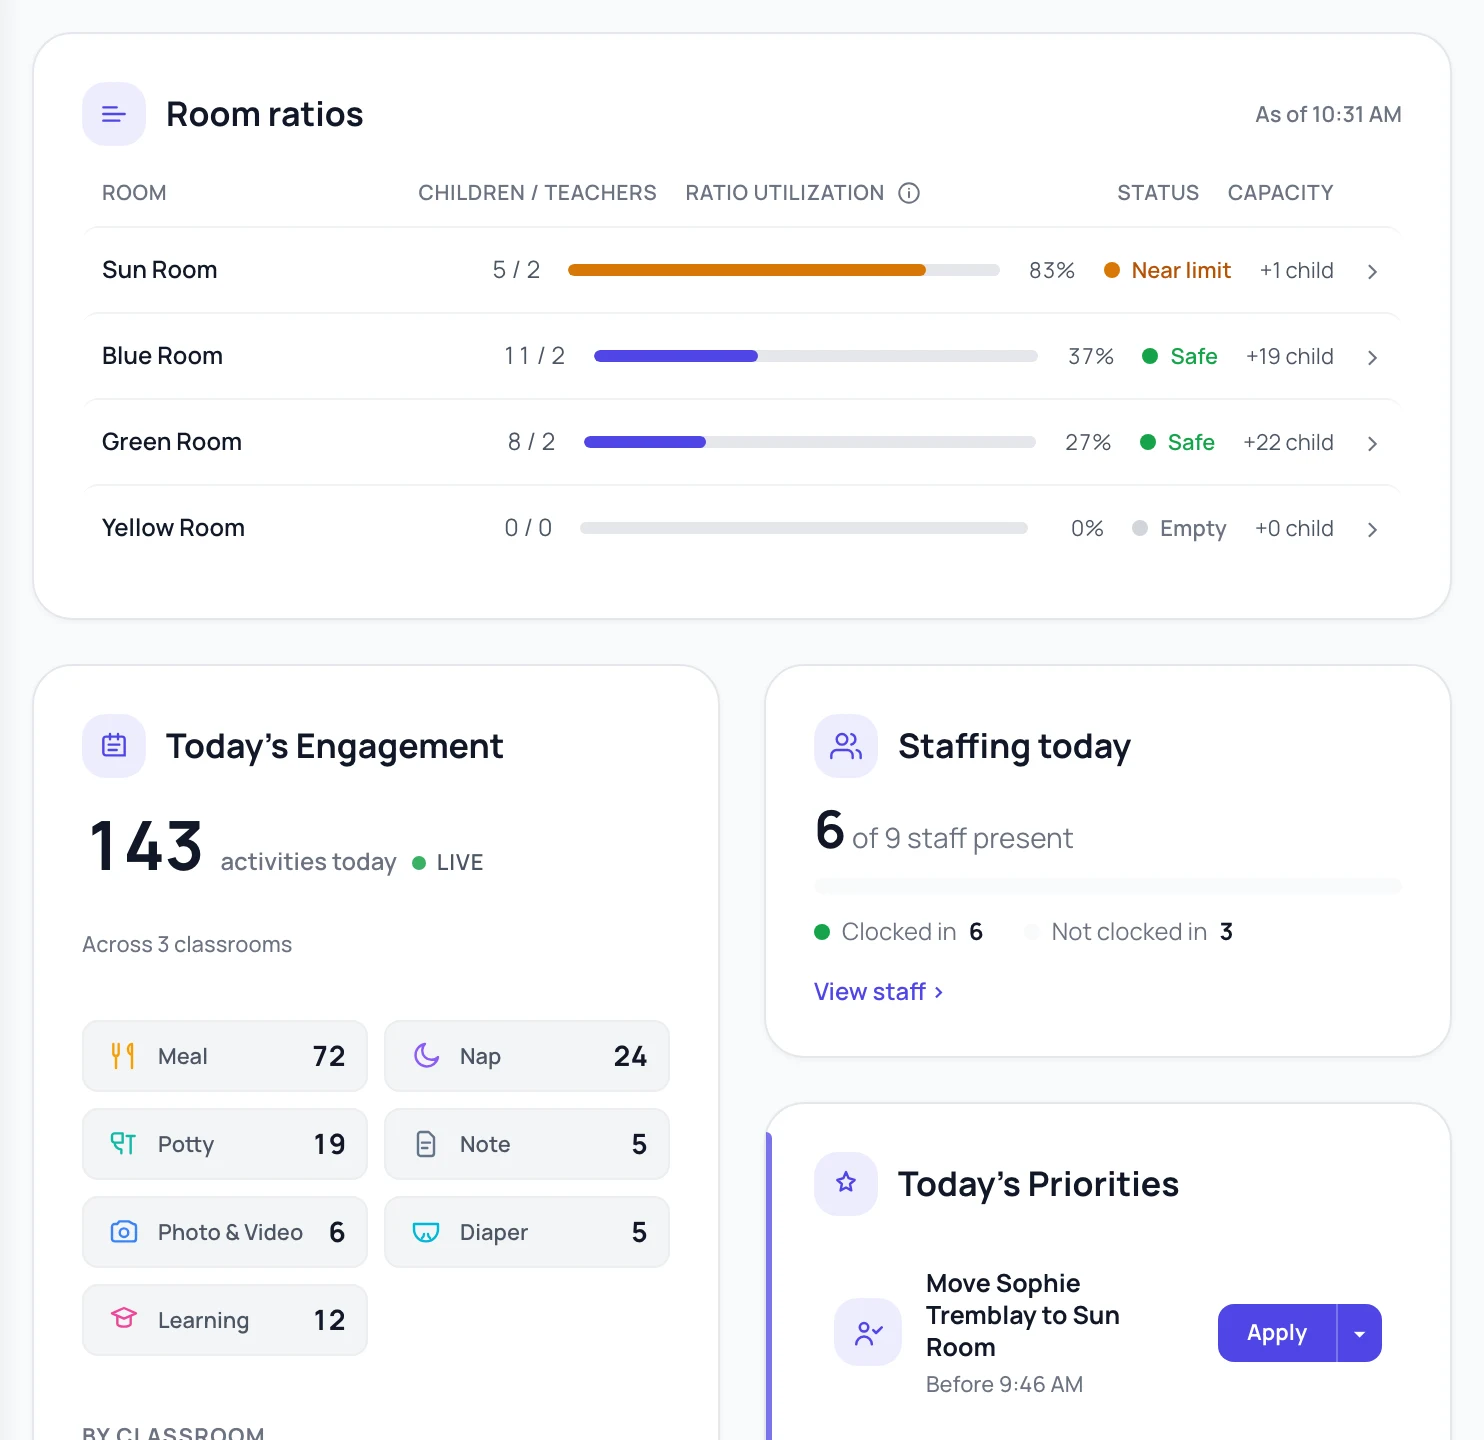The height and width of the screenshot is (1440, 1484).
Task: Expand the Sun Room row chevron
Action: pyautogui.click(x=1373, y=271)
